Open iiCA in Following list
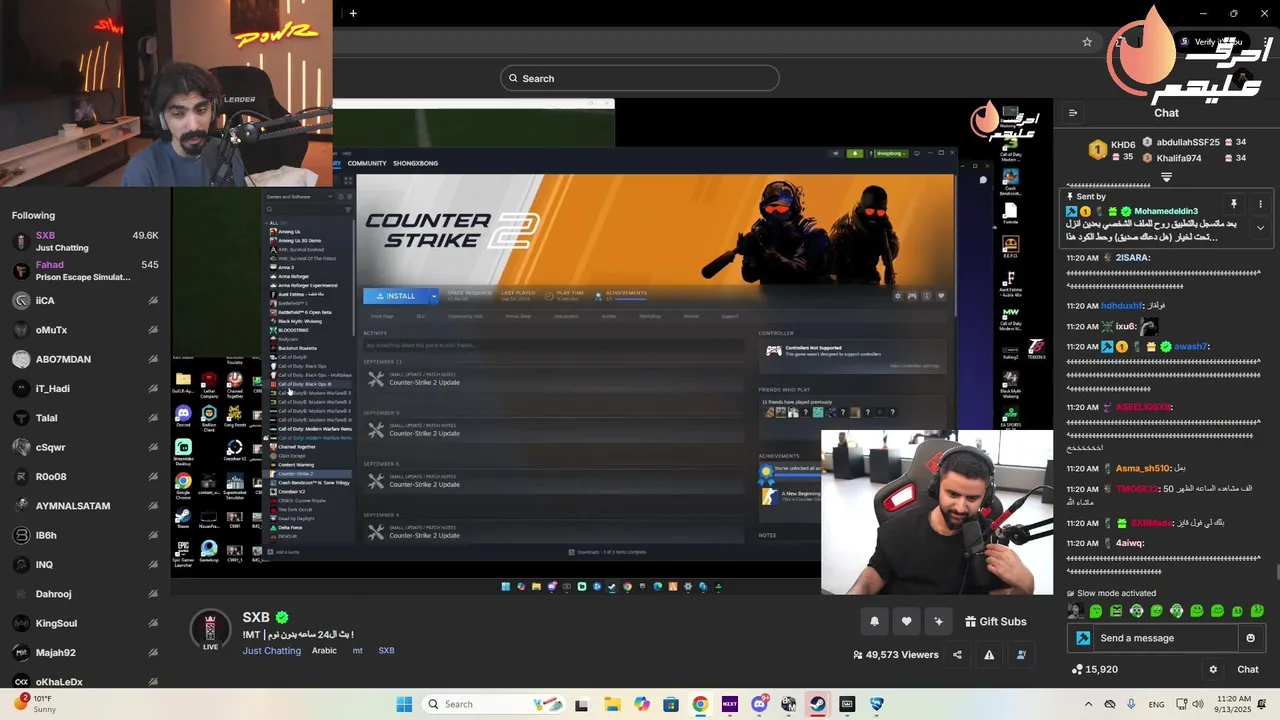The image size is (1280, 720). click(85, 300)
